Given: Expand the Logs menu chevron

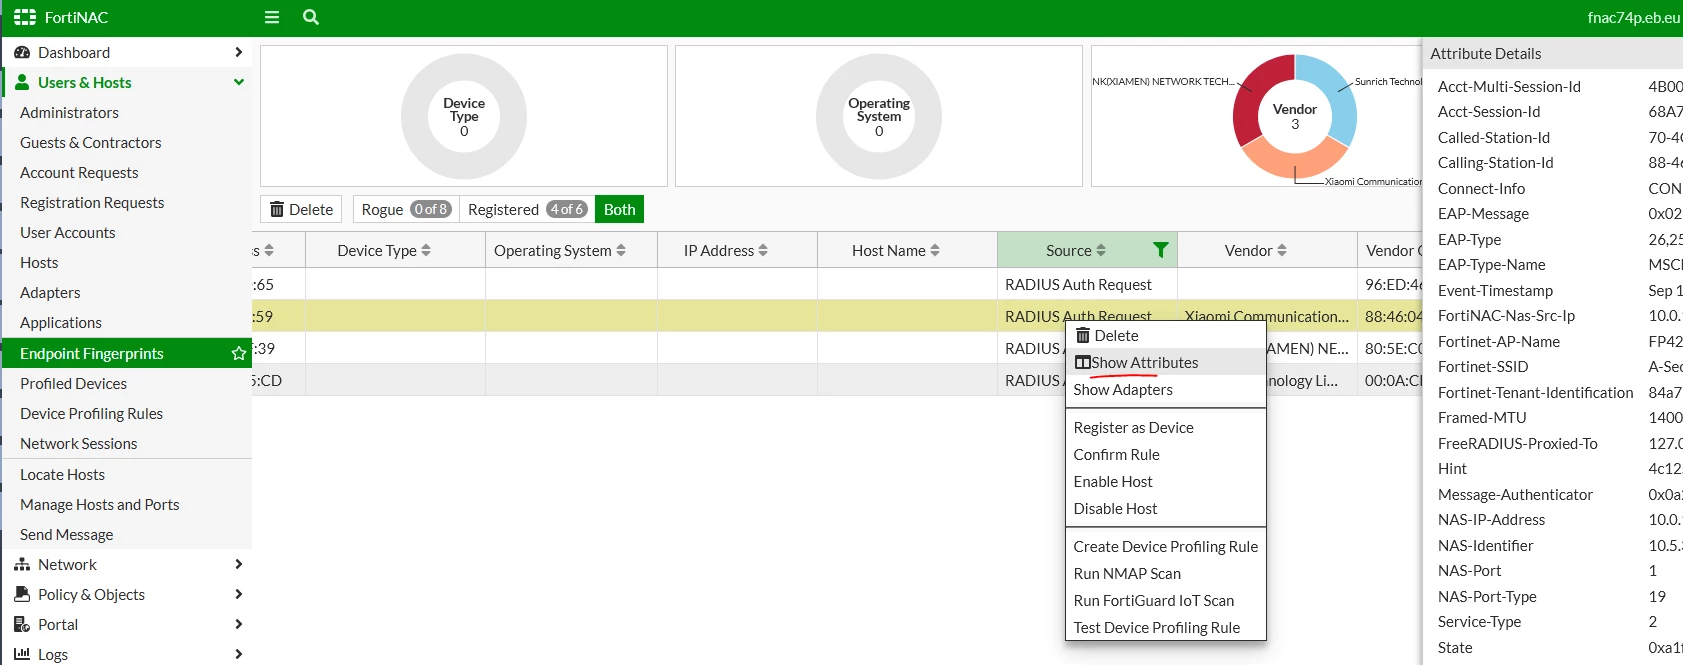Looking at the screenshot, I should (238, 654).
